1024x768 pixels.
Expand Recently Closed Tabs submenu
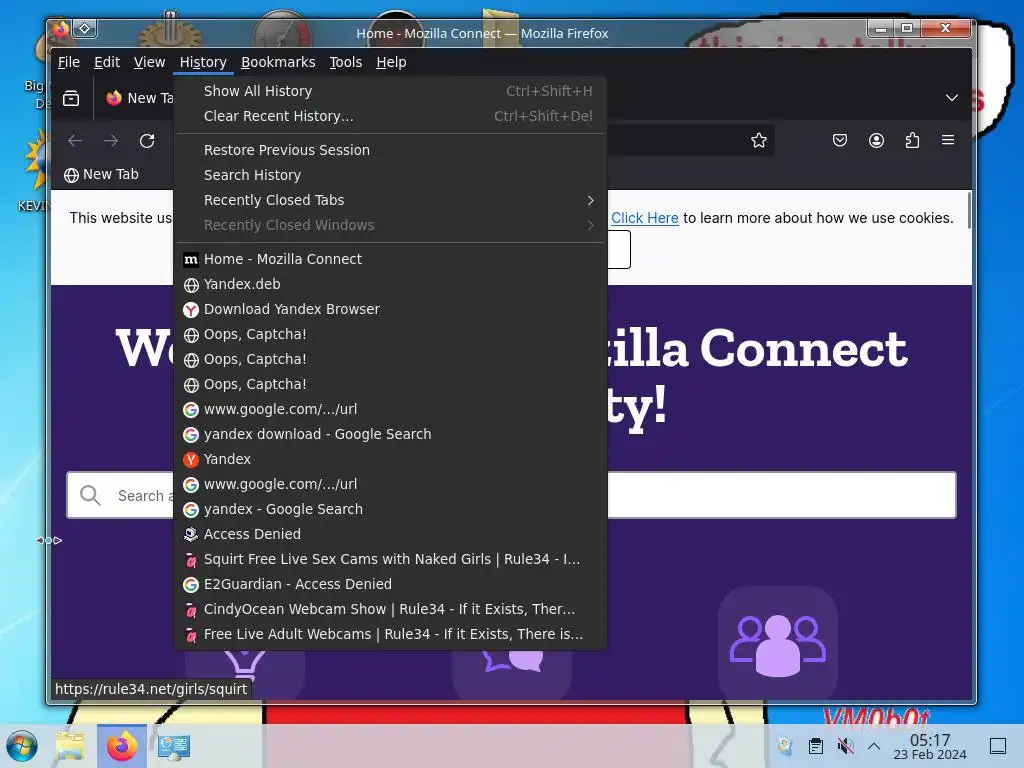click(391, 200)
